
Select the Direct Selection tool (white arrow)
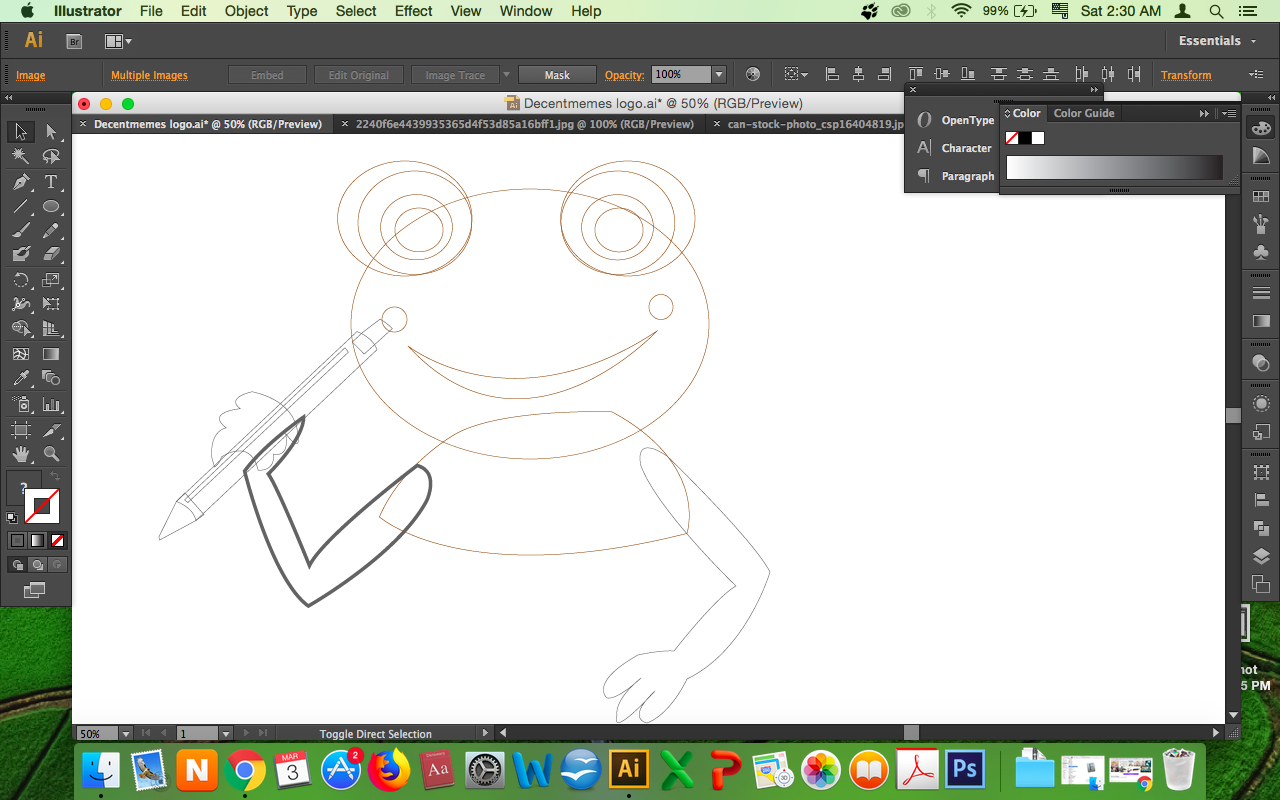pyautogui.click(x=51, y=132)
